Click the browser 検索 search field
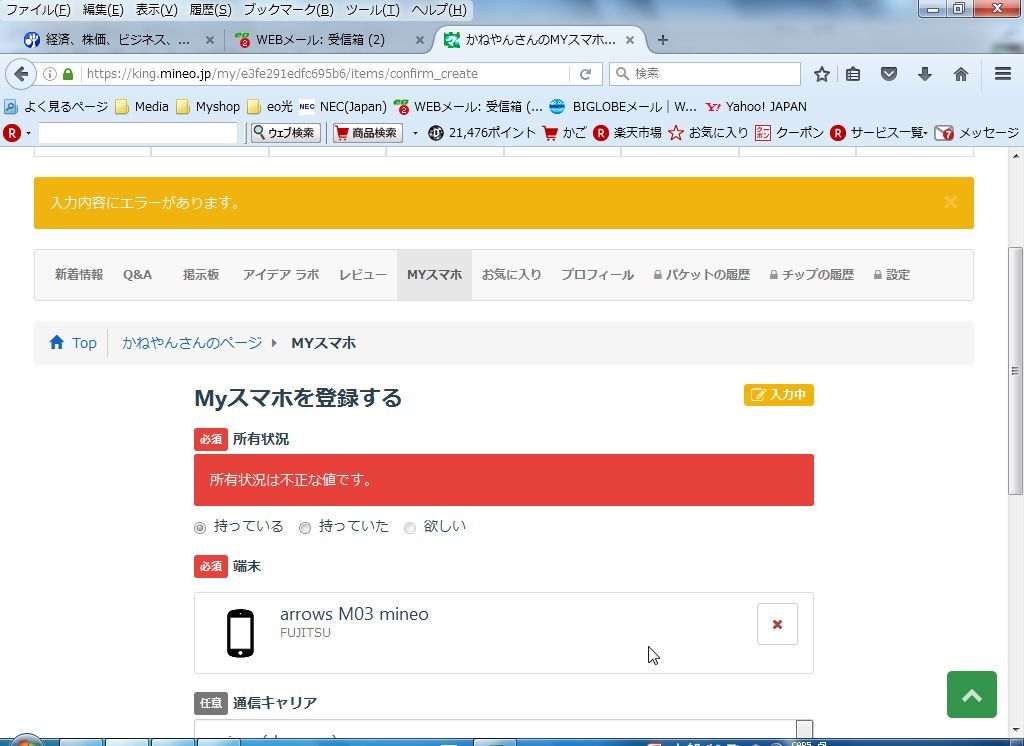1024x746 pixels. (x=714, y=74)
